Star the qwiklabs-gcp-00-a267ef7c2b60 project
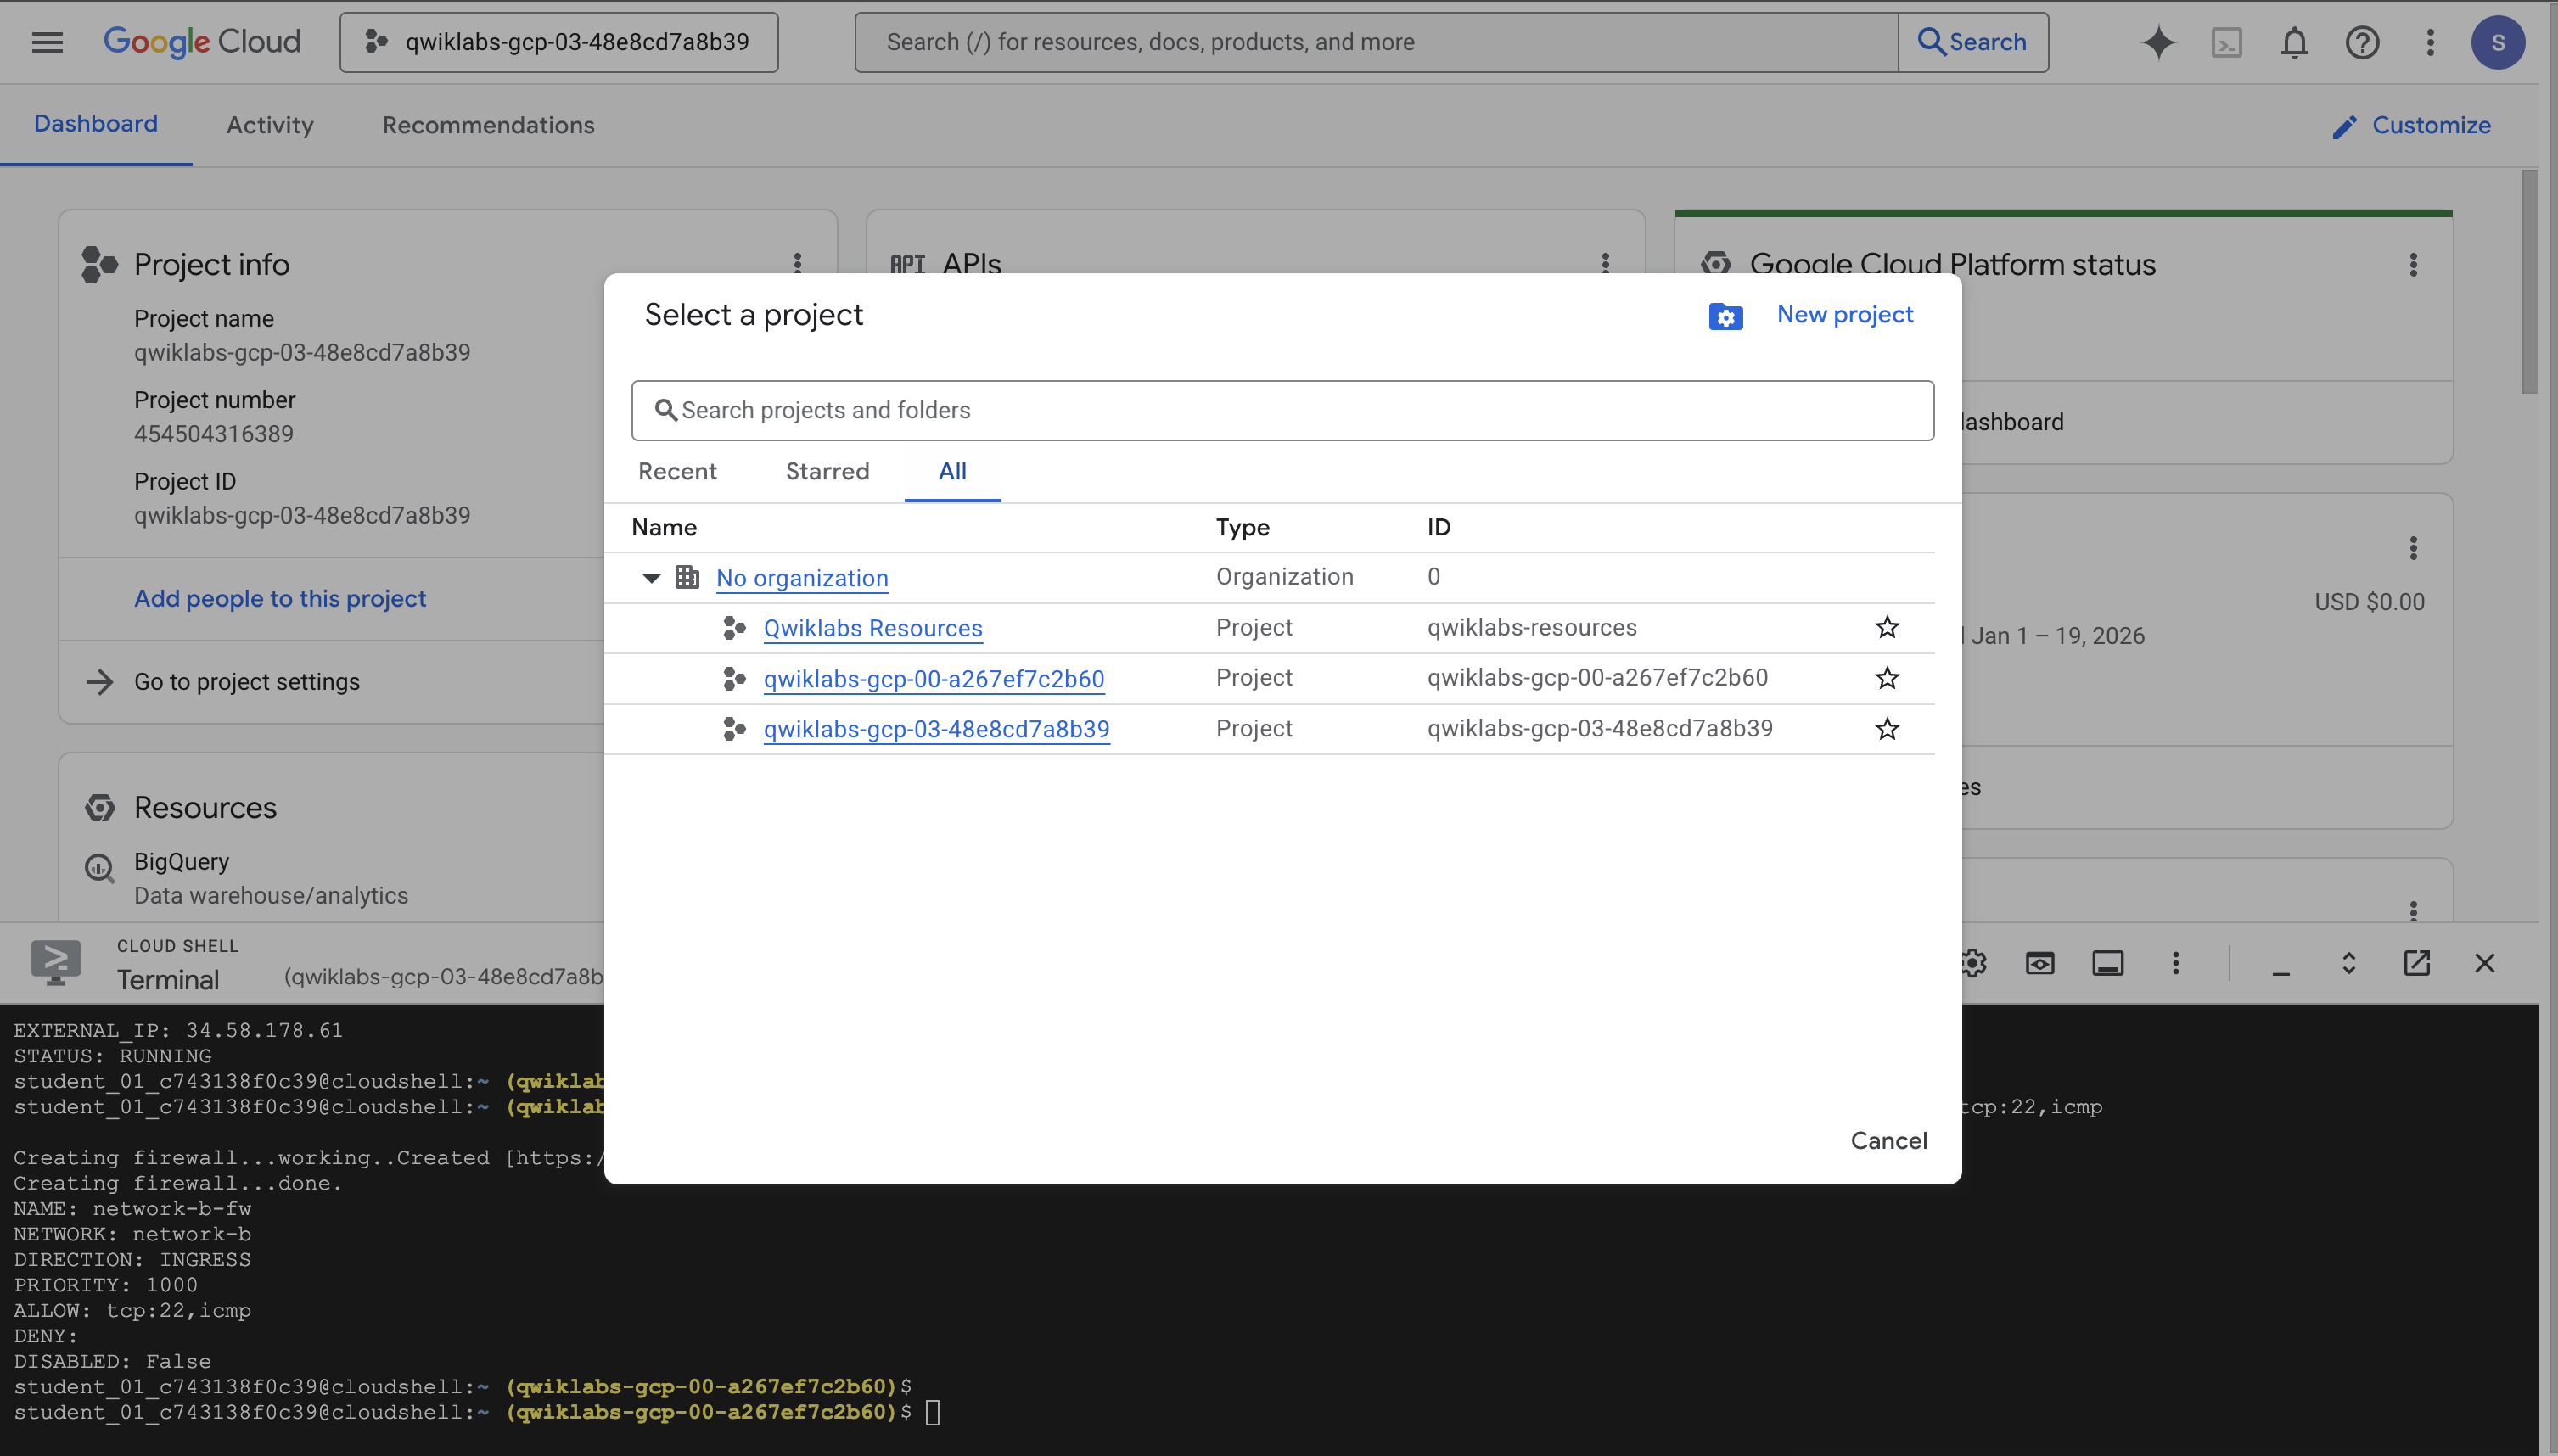The height and width of the screenshot is (1456, 2558). click(x=1887, y=678)
